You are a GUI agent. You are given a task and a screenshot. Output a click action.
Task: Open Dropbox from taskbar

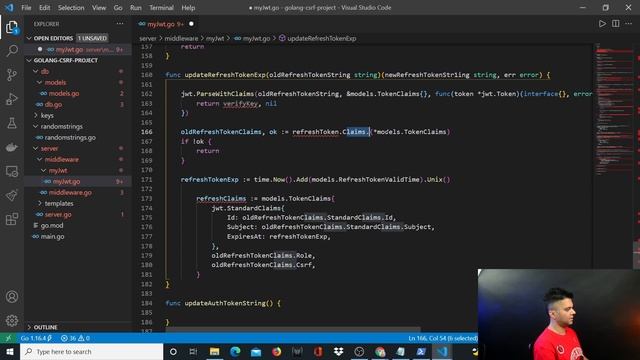click(x=338, y=351)
